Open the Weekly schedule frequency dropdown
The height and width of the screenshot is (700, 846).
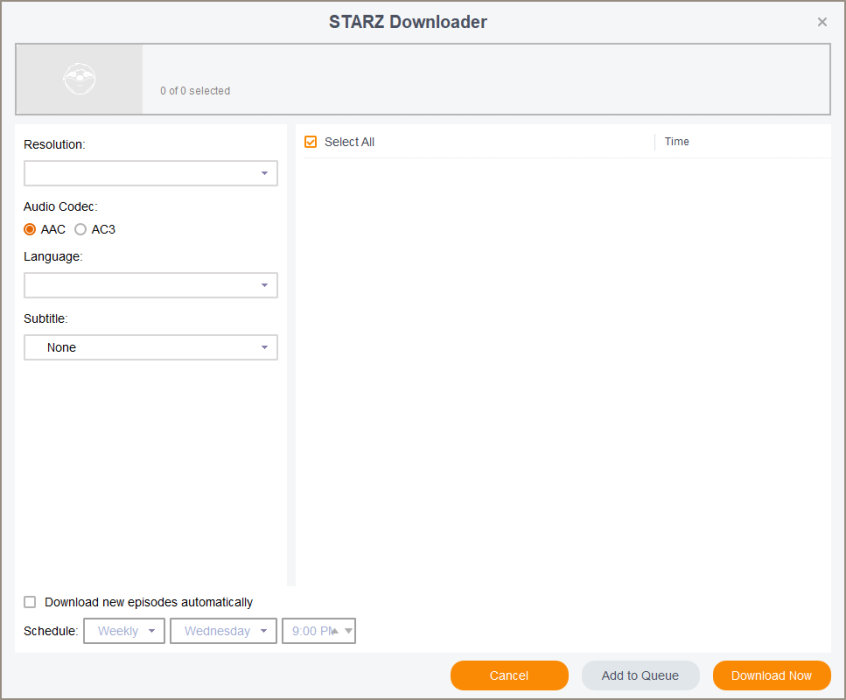tap(125, 631)
